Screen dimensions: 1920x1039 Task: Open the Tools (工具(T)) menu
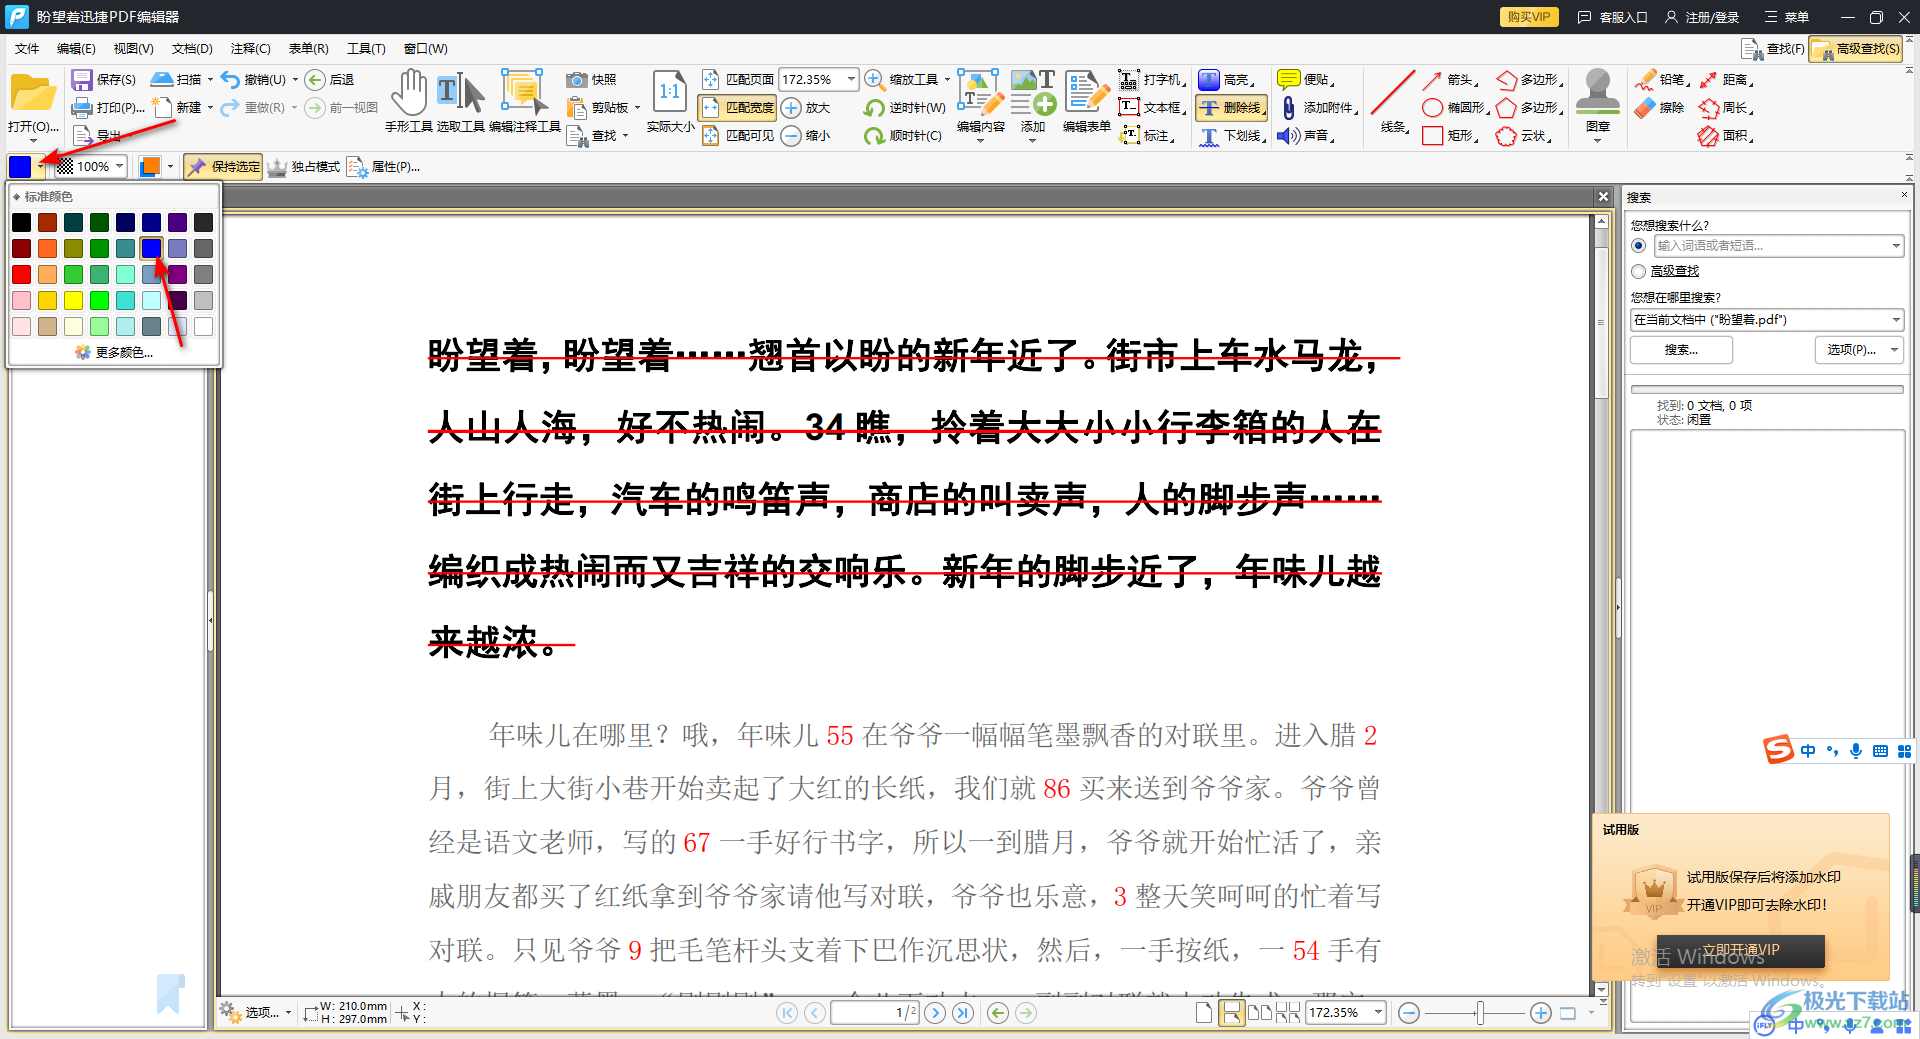tap(366, 48)
